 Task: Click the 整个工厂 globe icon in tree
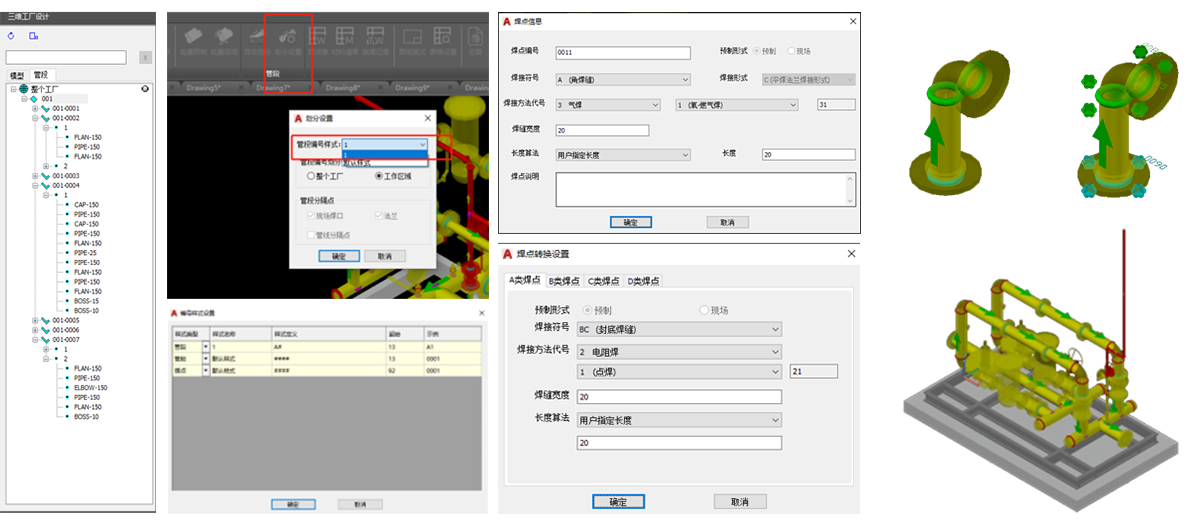23,89
